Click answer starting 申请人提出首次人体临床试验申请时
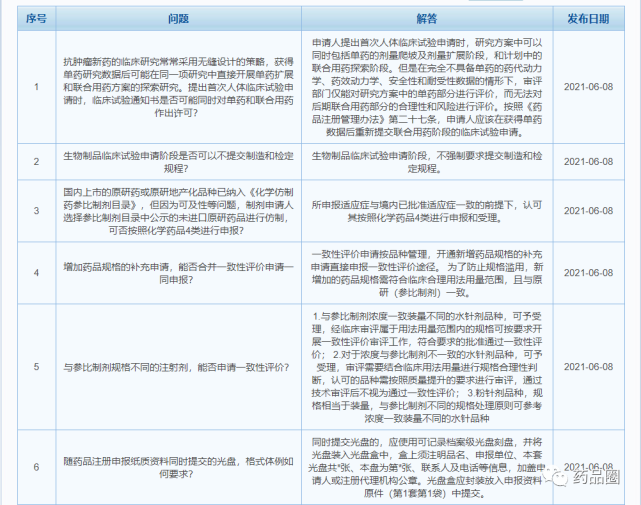The height and width of the screenshot is (505, 641). [427, 87]
